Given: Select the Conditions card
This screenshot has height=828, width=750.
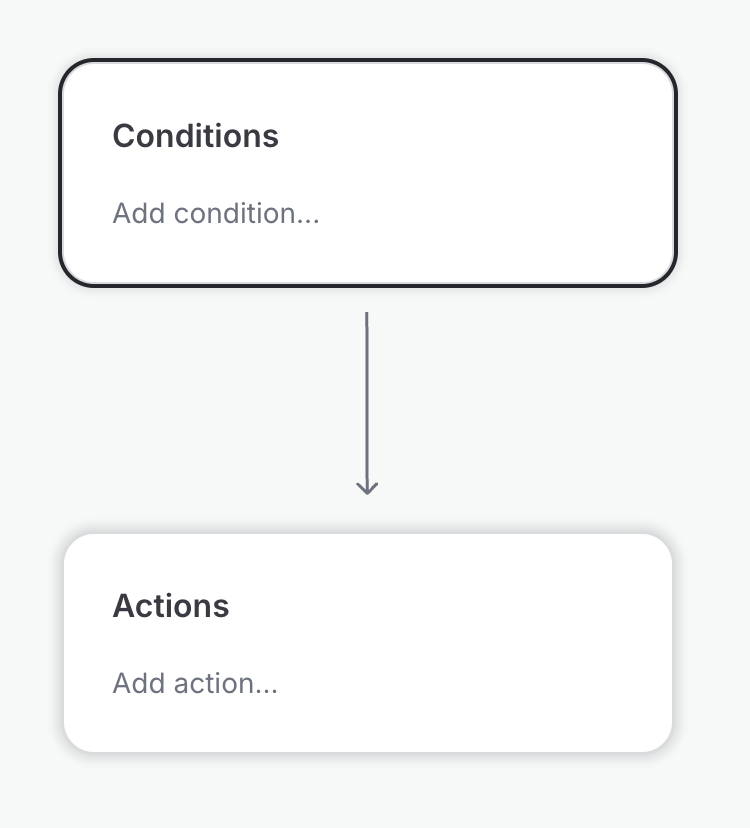Looking at the screenshot, I should (x=368, y=173).
